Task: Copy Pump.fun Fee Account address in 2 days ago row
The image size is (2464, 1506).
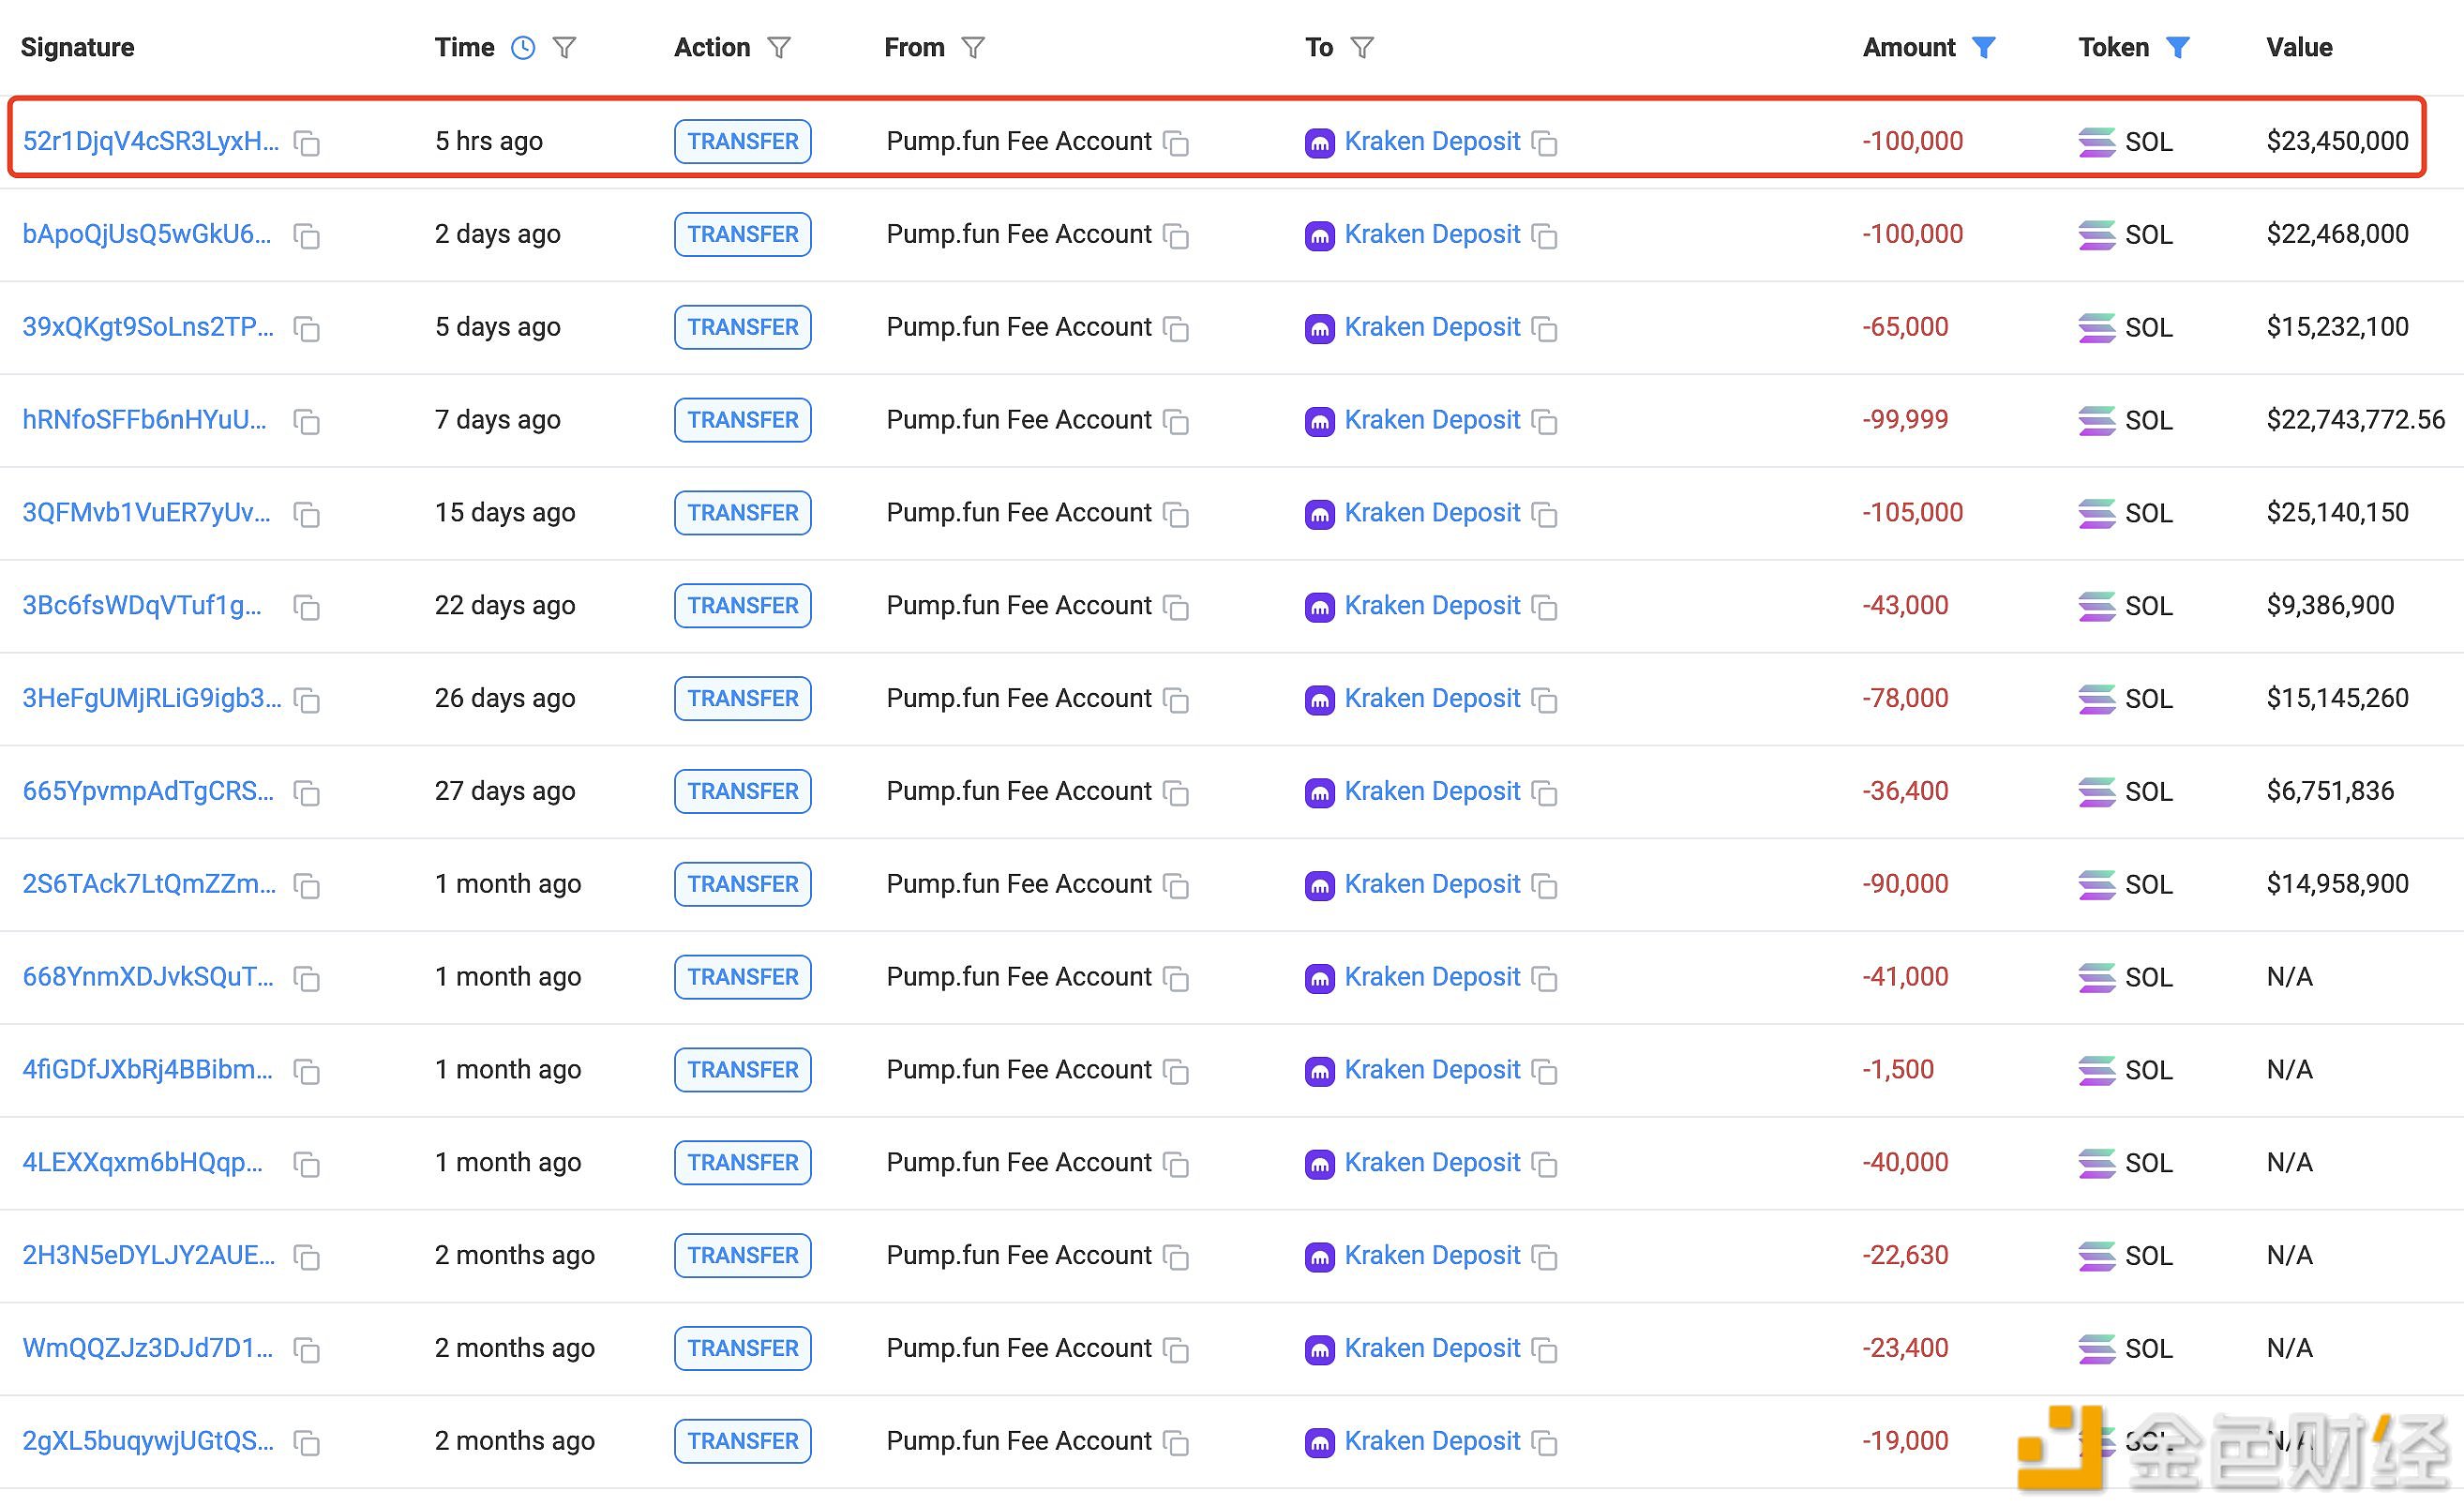Action: (x=1176, y=236)
